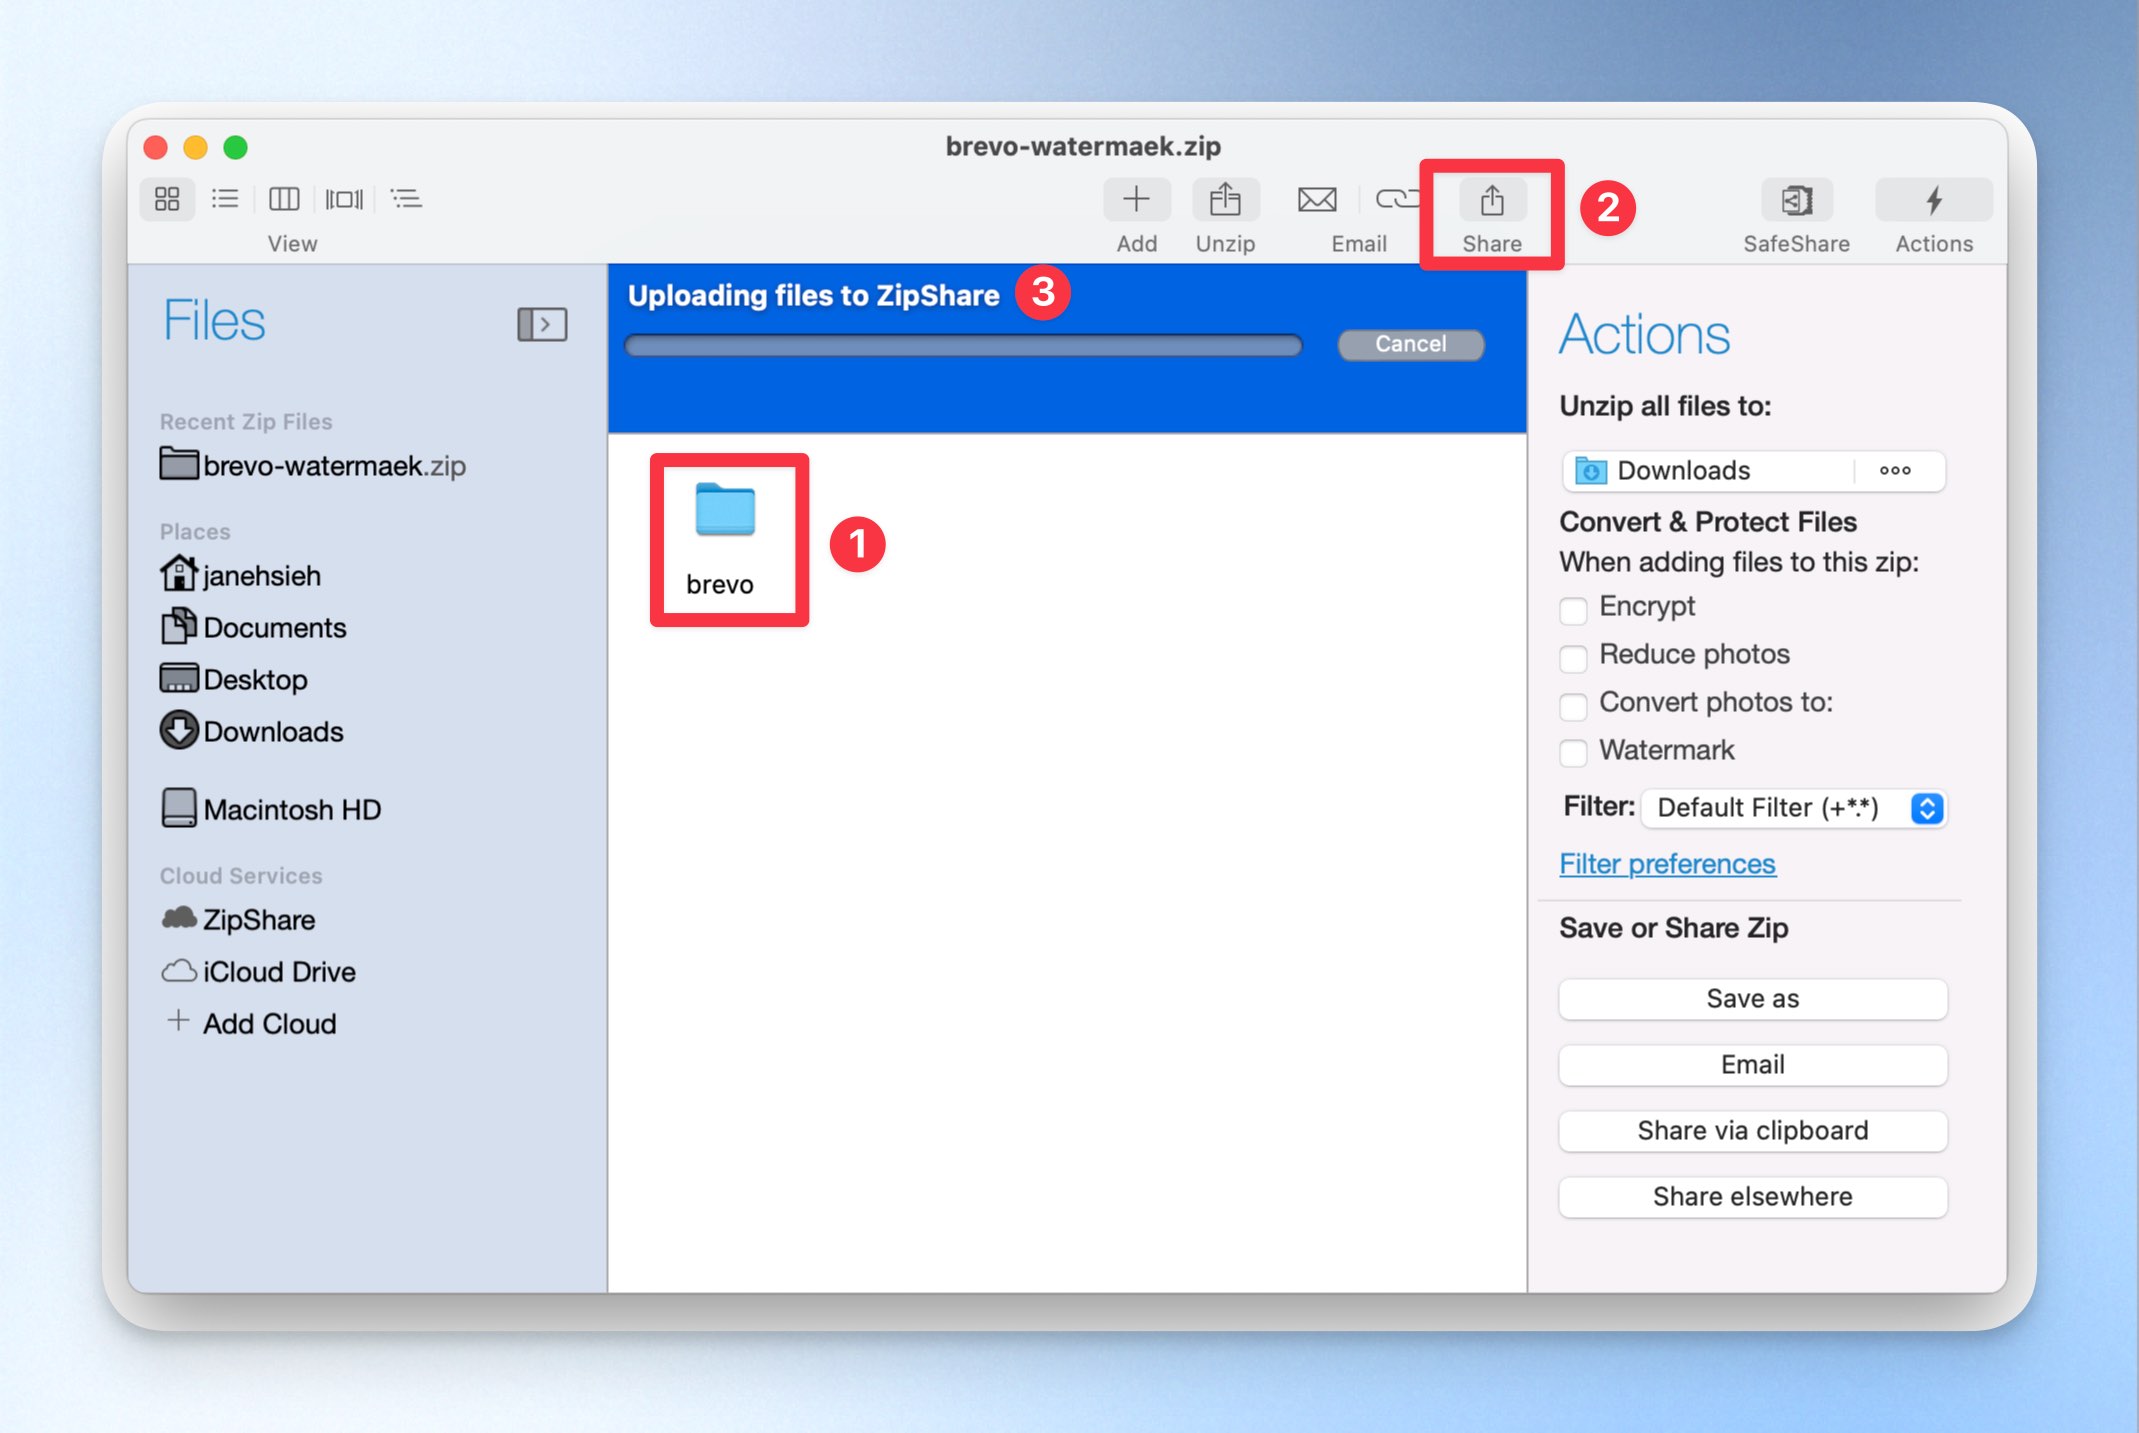Open Filter preferences link

(1667, 864)
